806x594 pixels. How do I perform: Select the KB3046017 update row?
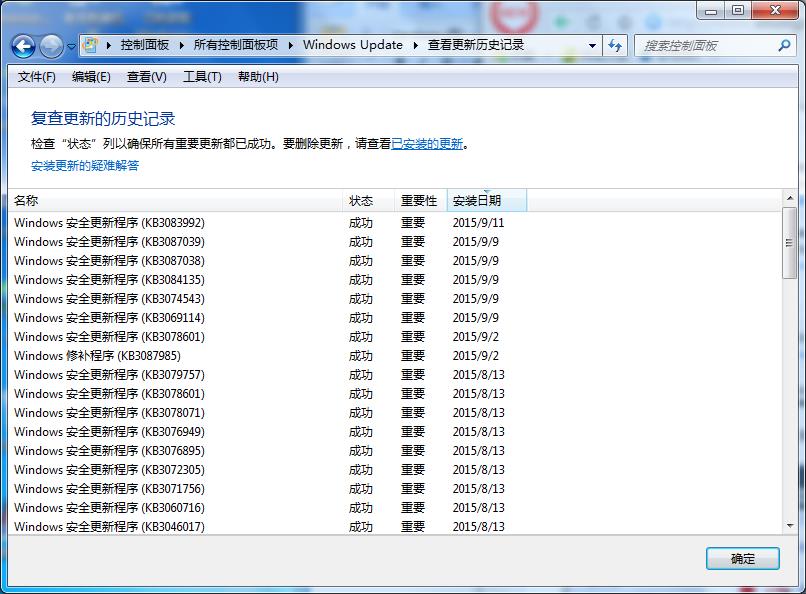tap(394, 527)
